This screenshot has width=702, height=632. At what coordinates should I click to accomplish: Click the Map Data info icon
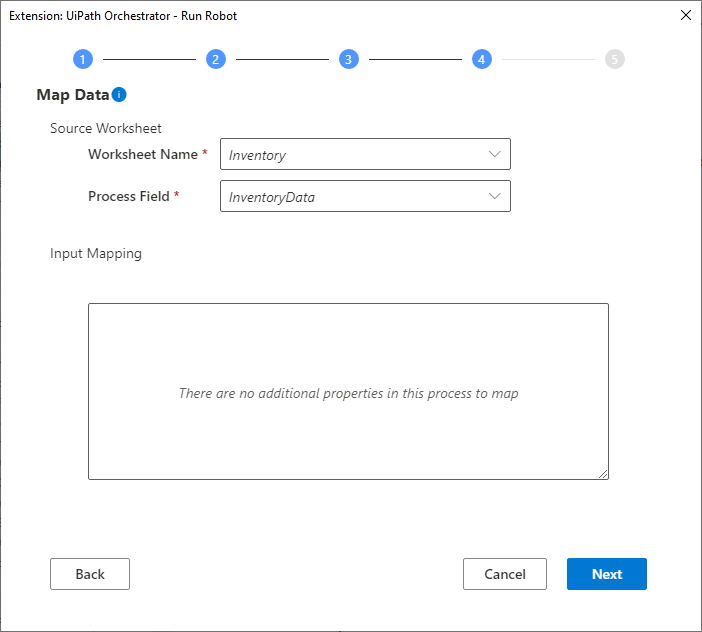pos(119,94)
